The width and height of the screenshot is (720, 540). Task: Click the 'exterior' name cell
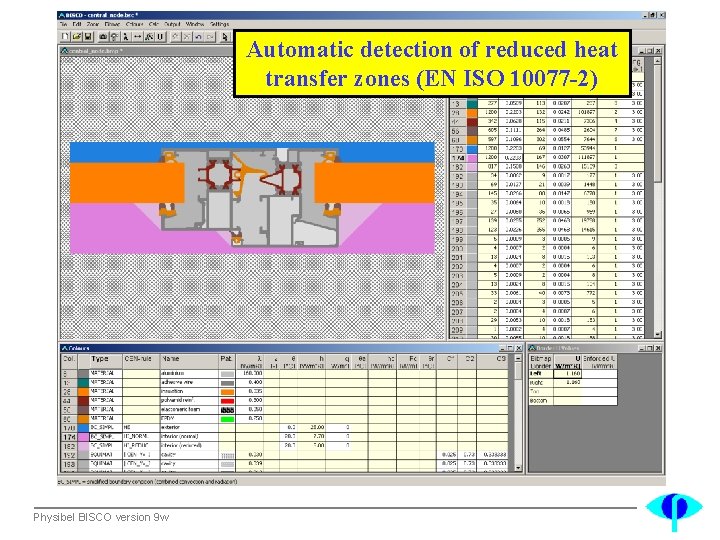[x=189, y=428]
